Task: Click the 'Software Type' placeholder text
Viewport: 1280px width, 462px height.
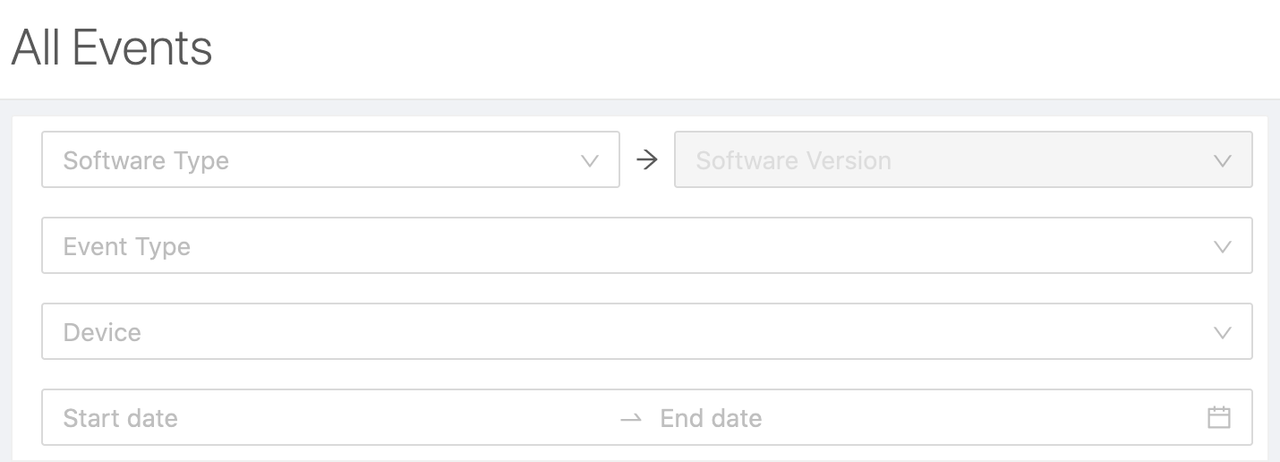Action: point(146,160)
